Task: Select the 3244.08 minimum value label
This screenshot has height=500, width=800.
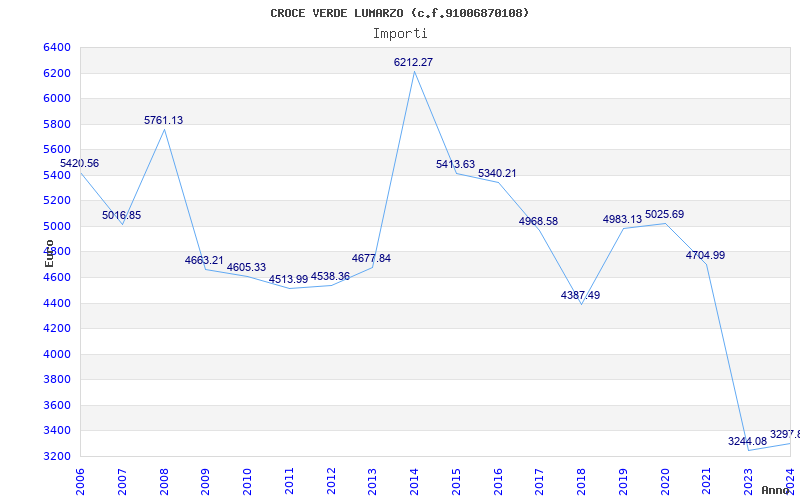Action: pyautogui.click(x=747, y=441)
